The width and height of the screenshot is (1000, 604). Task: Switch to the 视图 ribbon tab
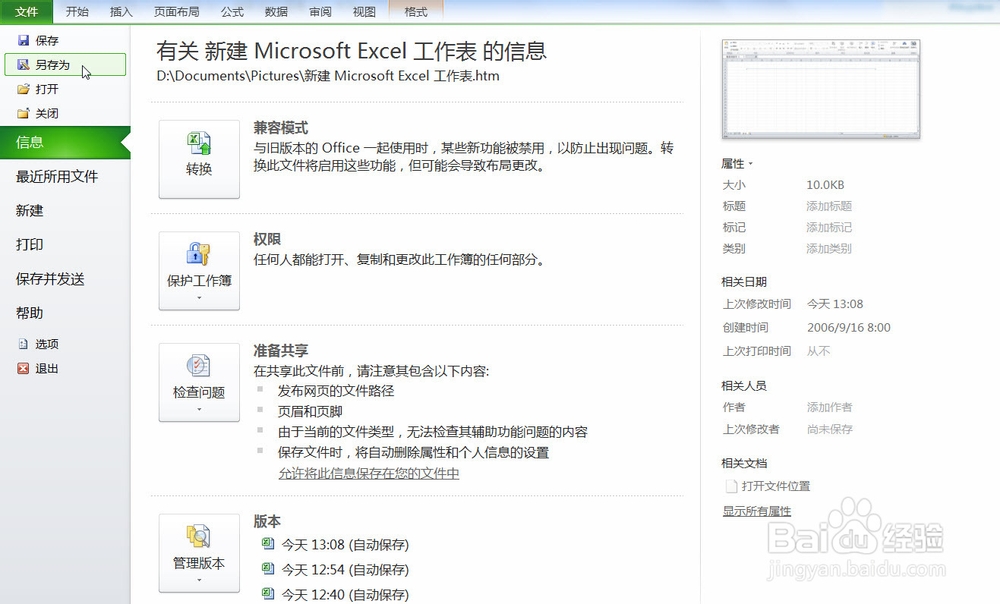tap(364, 11)
